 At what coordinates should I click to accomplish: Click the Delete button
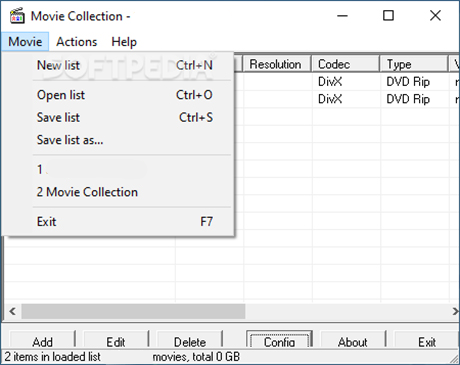(189, 340)
